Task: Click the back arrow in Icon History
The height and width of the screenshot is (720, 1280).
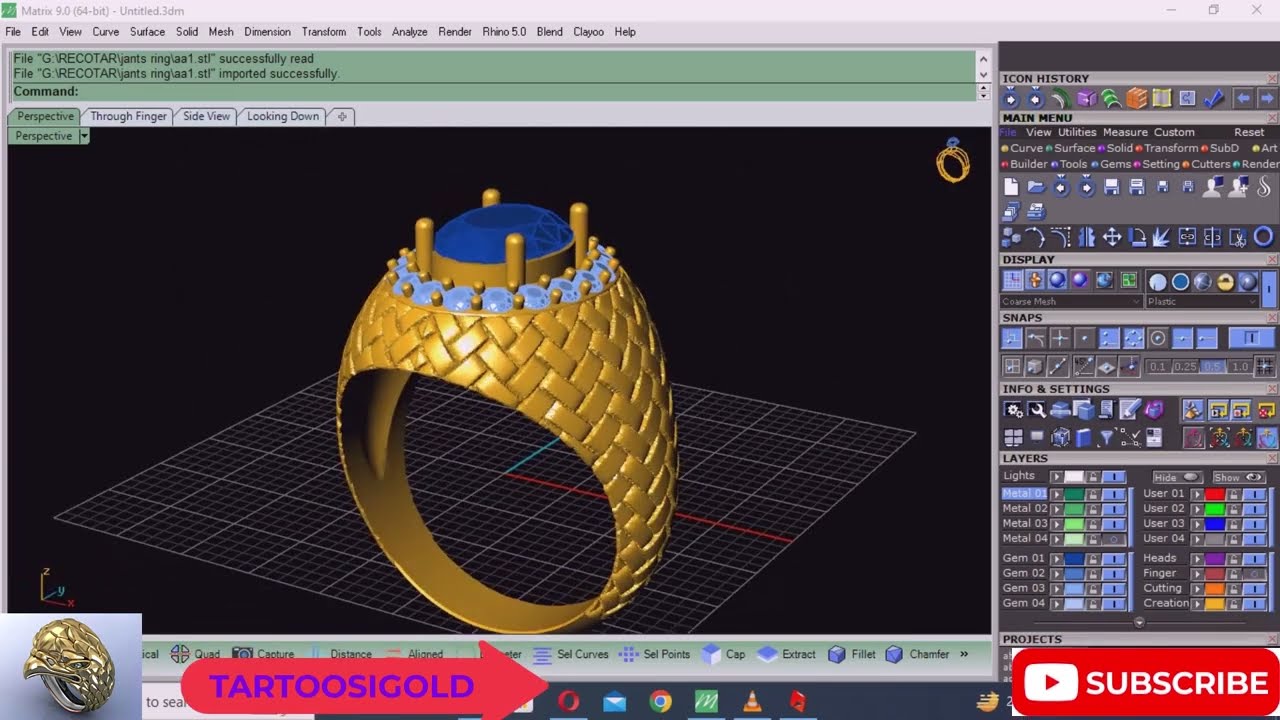Action: (x=1243, y=99)
